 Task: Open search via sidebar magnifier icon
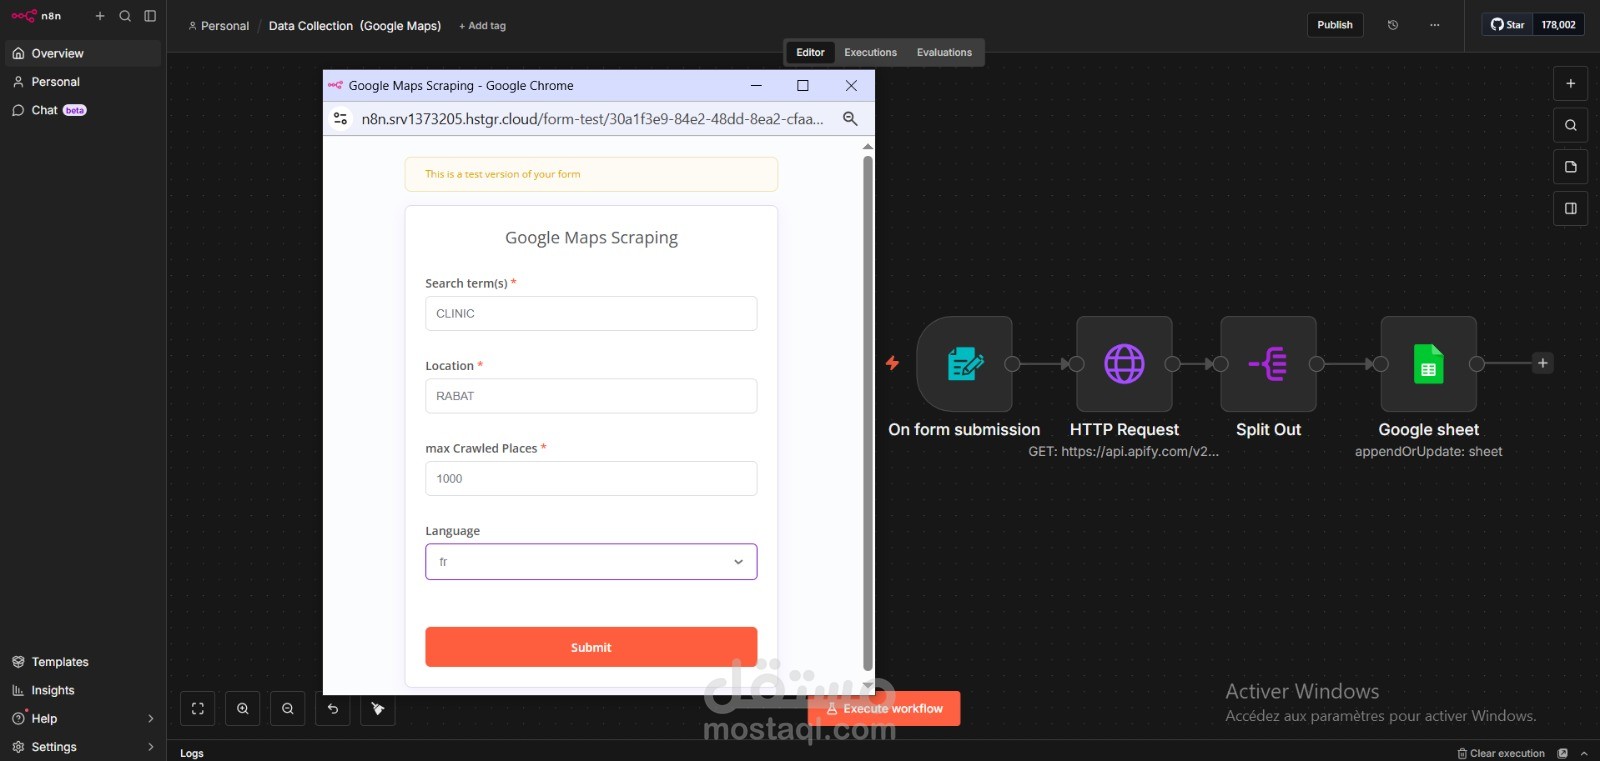click(125, 16)
